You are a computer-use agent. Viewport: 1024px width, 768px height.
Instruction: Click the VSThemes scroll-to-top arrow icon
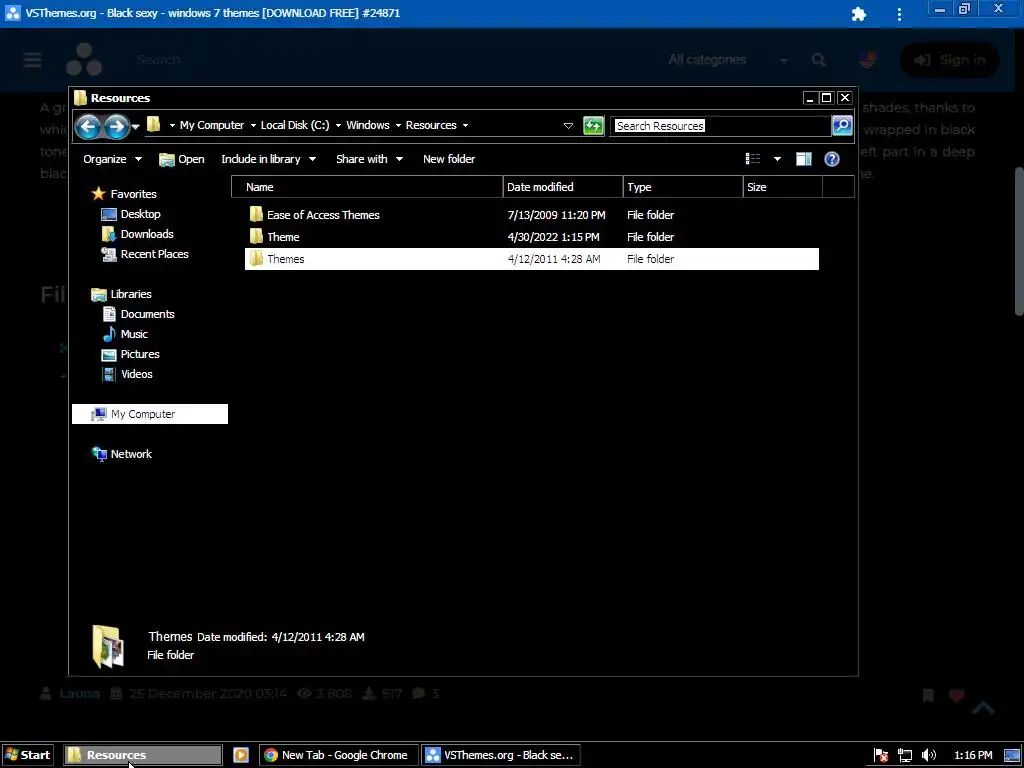(x=984, y=708)
